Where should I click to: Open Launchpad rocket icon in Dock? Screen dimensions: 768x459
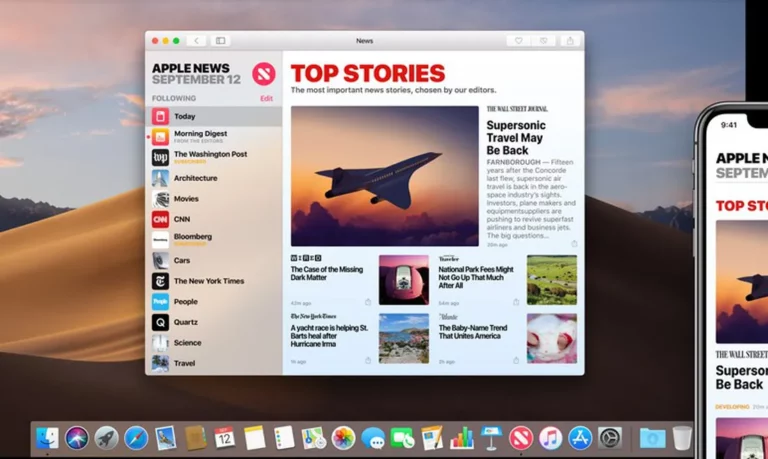(x=106, y=437)
